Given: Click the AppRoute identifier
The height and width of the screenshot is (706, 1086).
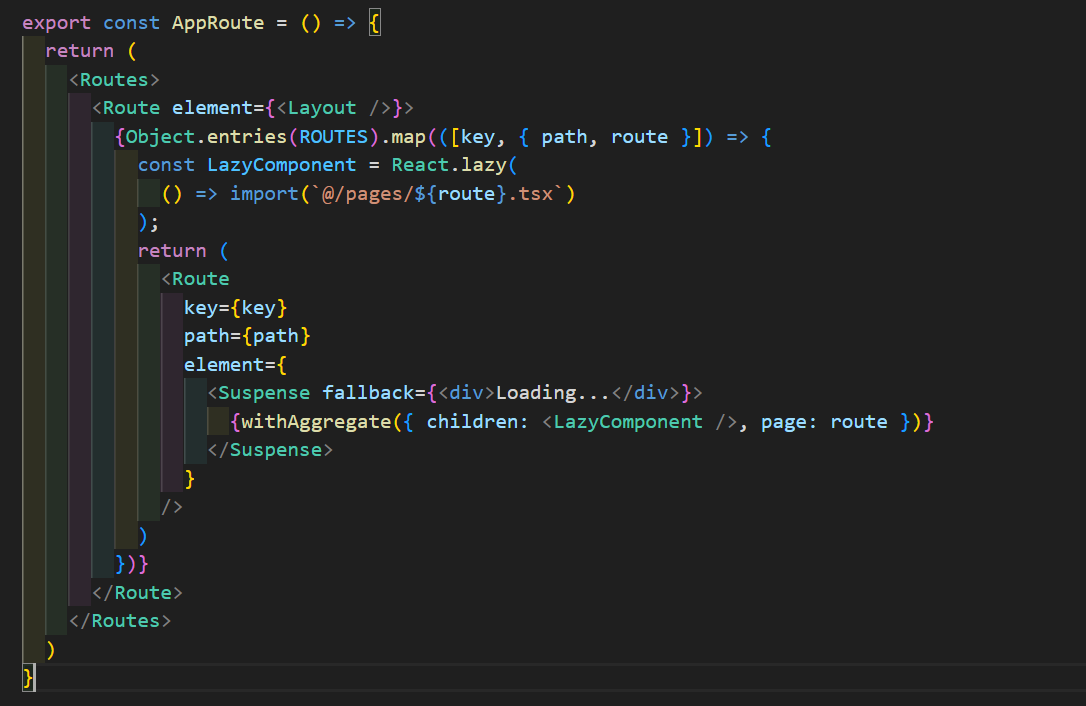Looking at the screenshot, I should click(218, 23).
